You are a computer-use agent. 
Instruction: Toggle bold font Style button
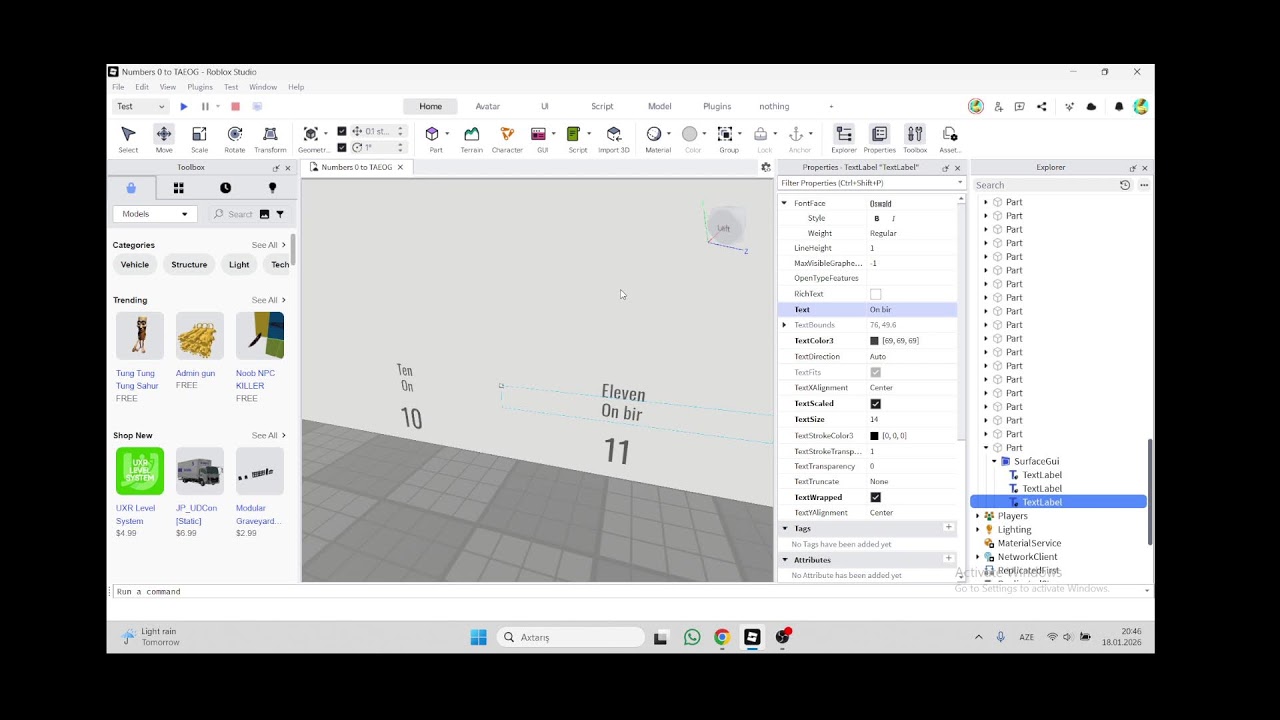tap(877, 218)
